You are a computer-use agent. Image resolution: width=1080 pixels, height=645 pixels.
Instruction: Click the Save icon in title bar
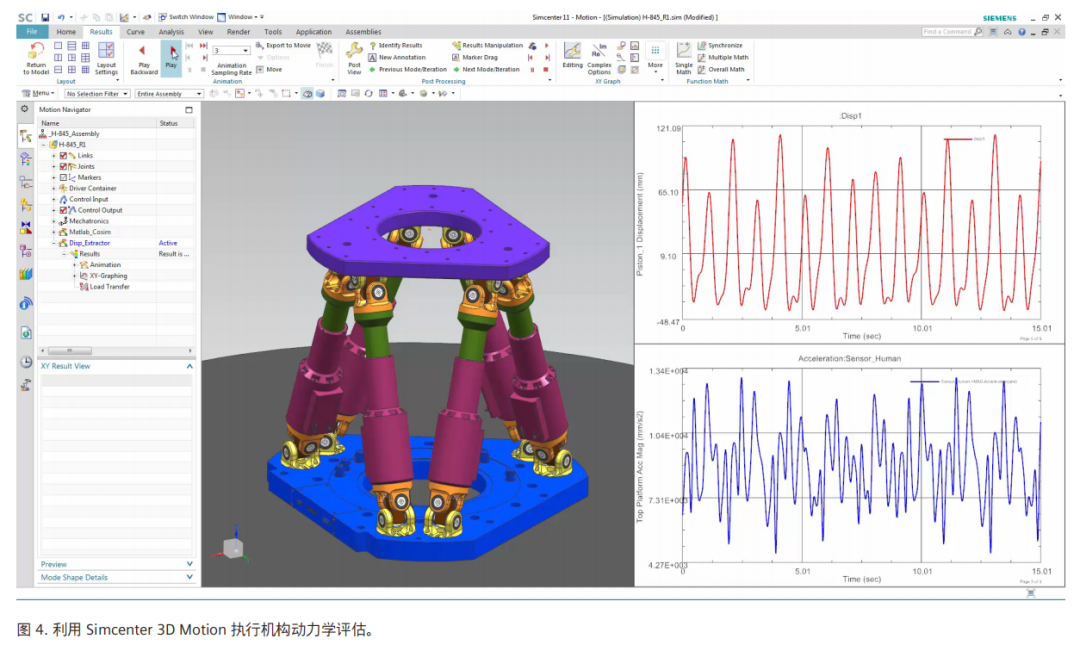click(x=45, y=17)
